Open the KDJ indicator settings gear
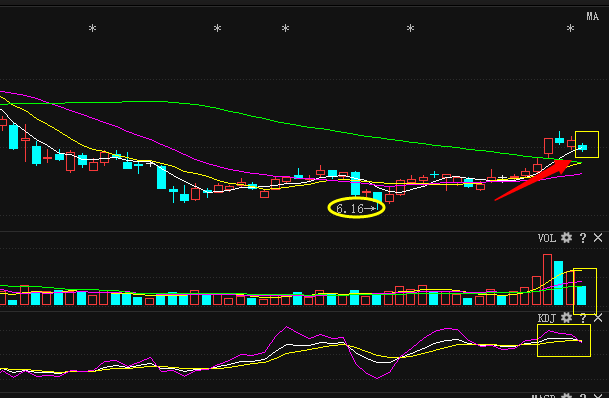The width and height of the screenshot is (609, 398). point(566,318)
